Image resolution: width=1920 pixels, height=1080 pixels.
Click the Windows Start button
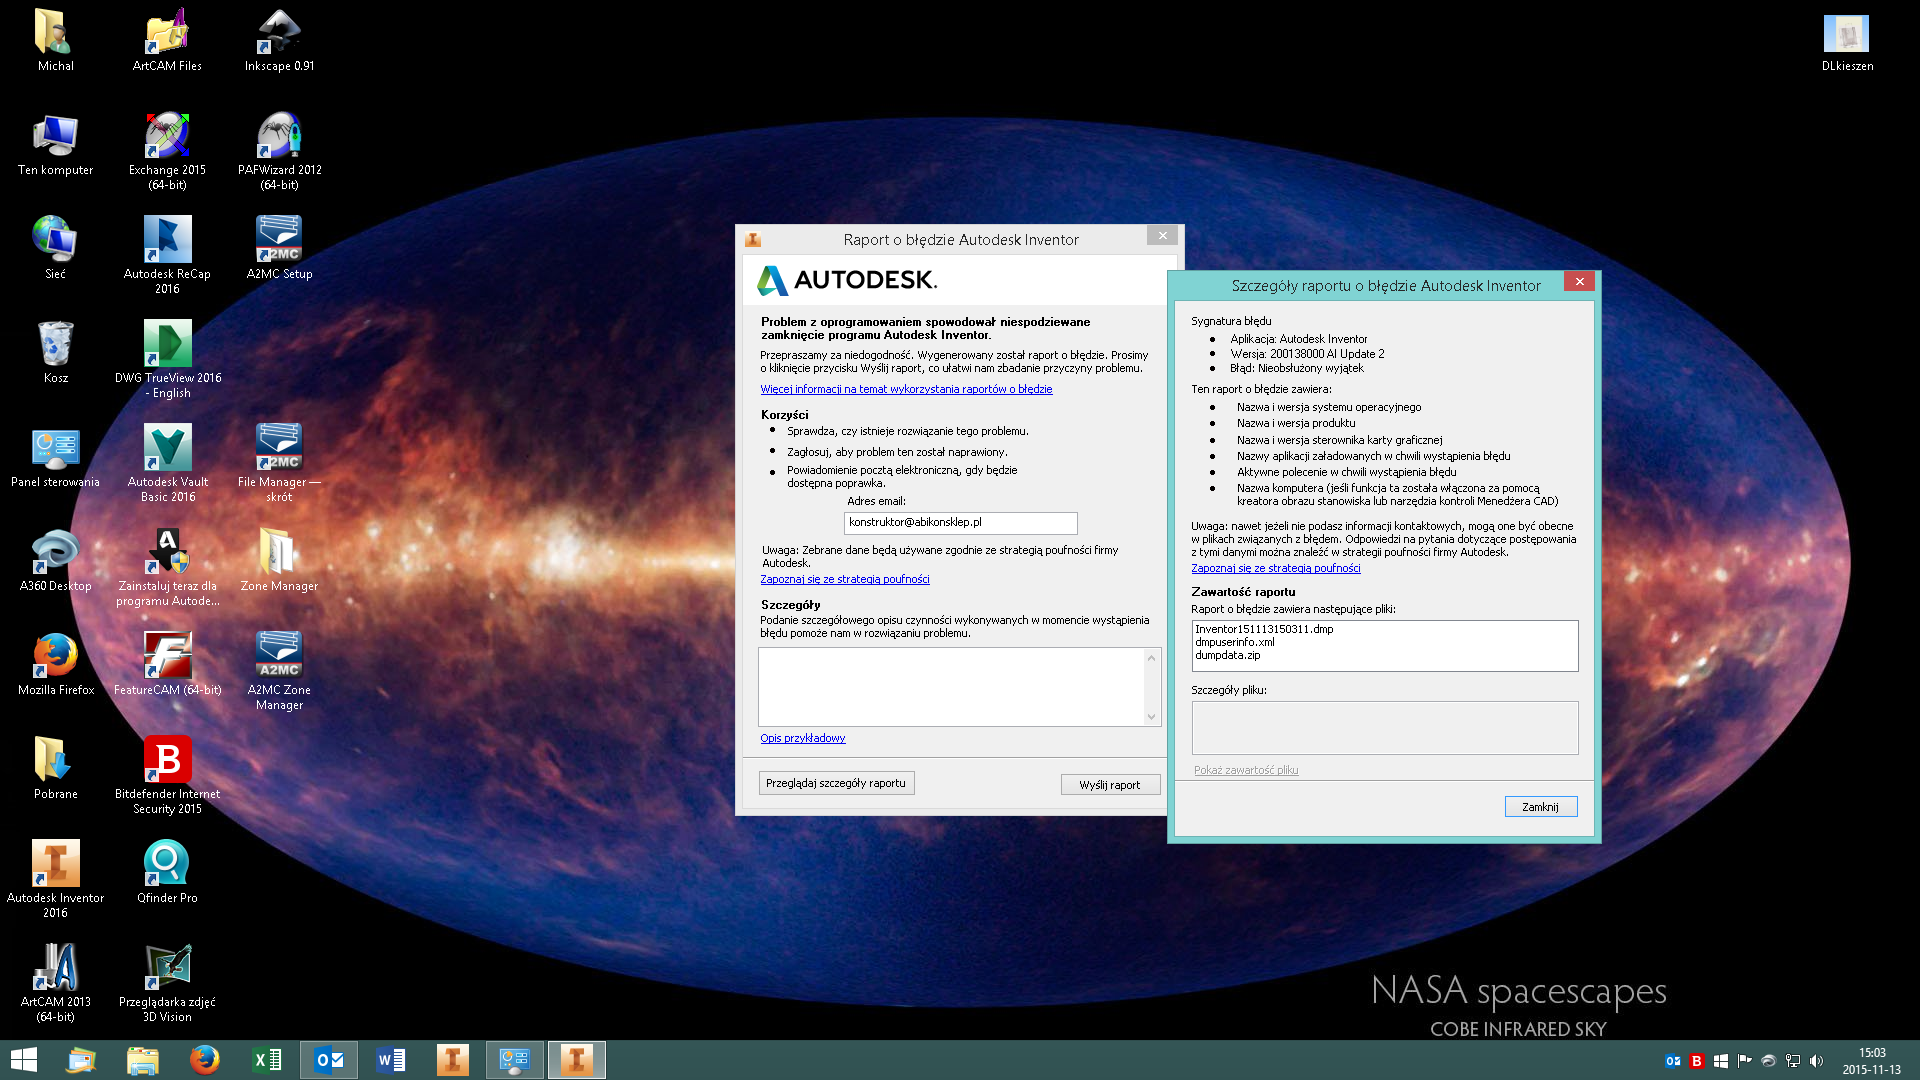(x=23, y=1060)
